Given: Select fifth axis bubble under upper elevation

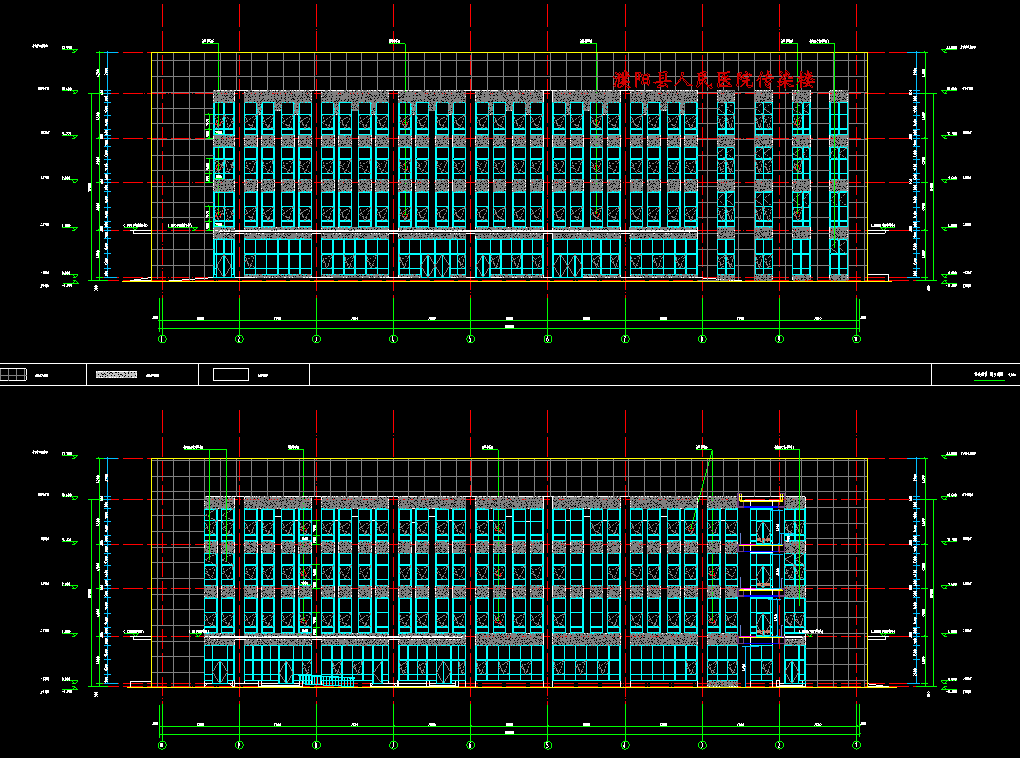Looking at the screenshot, I should click(x=471, y=340).
